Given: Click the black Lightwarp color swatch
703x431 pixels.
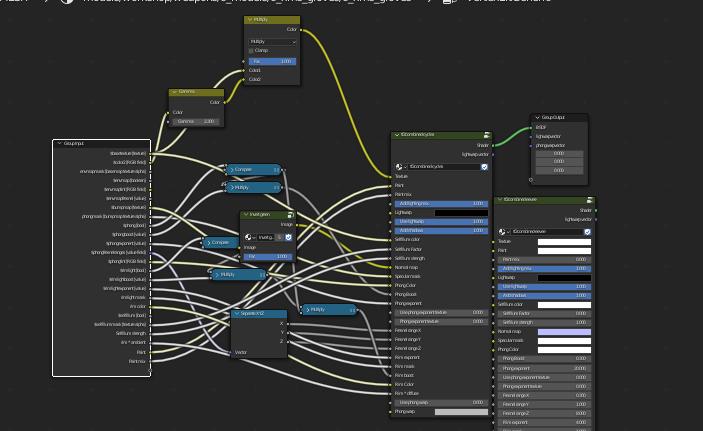Looking at the screenshot, I should click(x=461, y=213).
